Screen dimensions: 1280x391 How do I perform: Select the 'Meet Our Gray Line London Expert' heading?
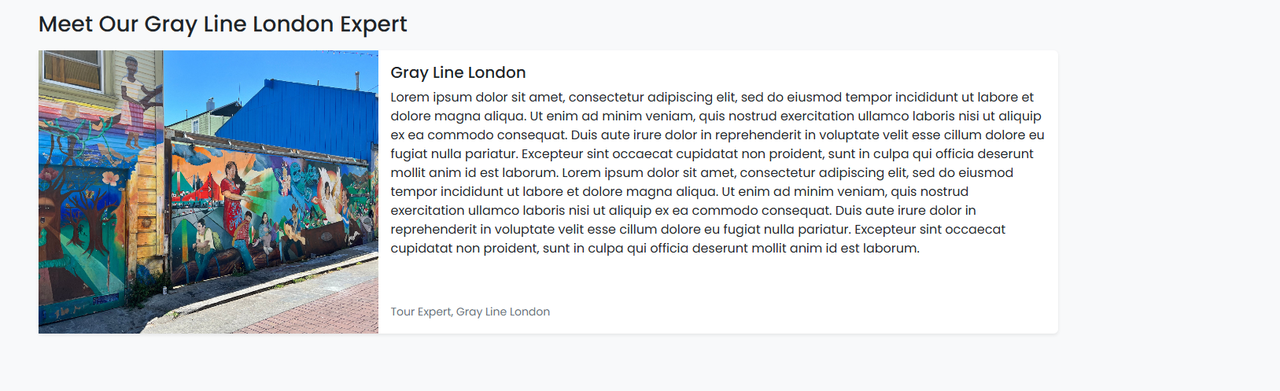(223, 24)
